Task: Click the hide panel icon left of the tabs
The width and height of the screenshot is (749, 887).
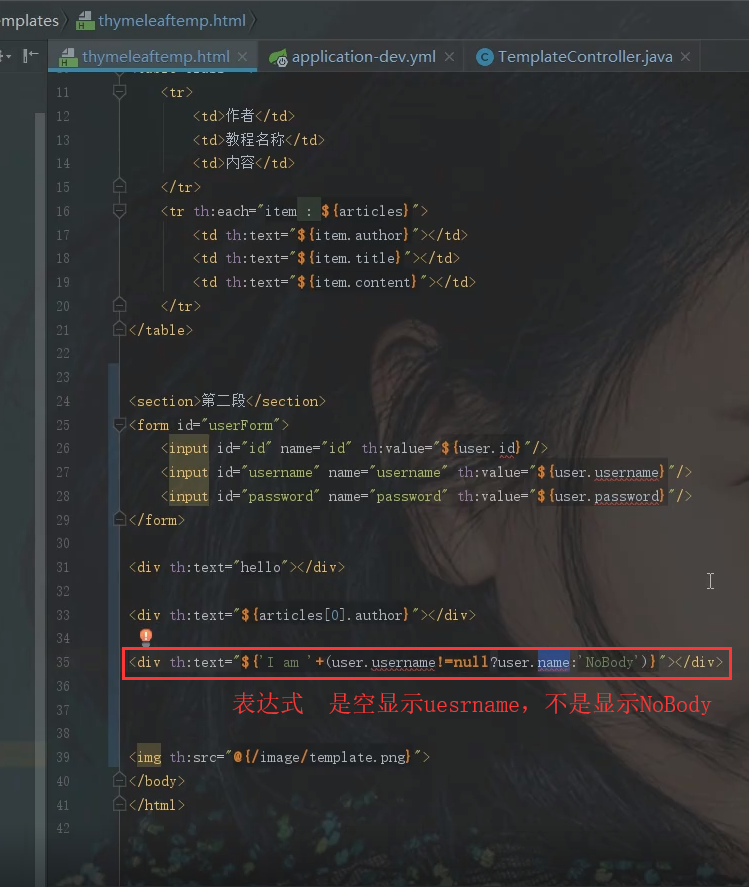Action: tap(31, 55)
